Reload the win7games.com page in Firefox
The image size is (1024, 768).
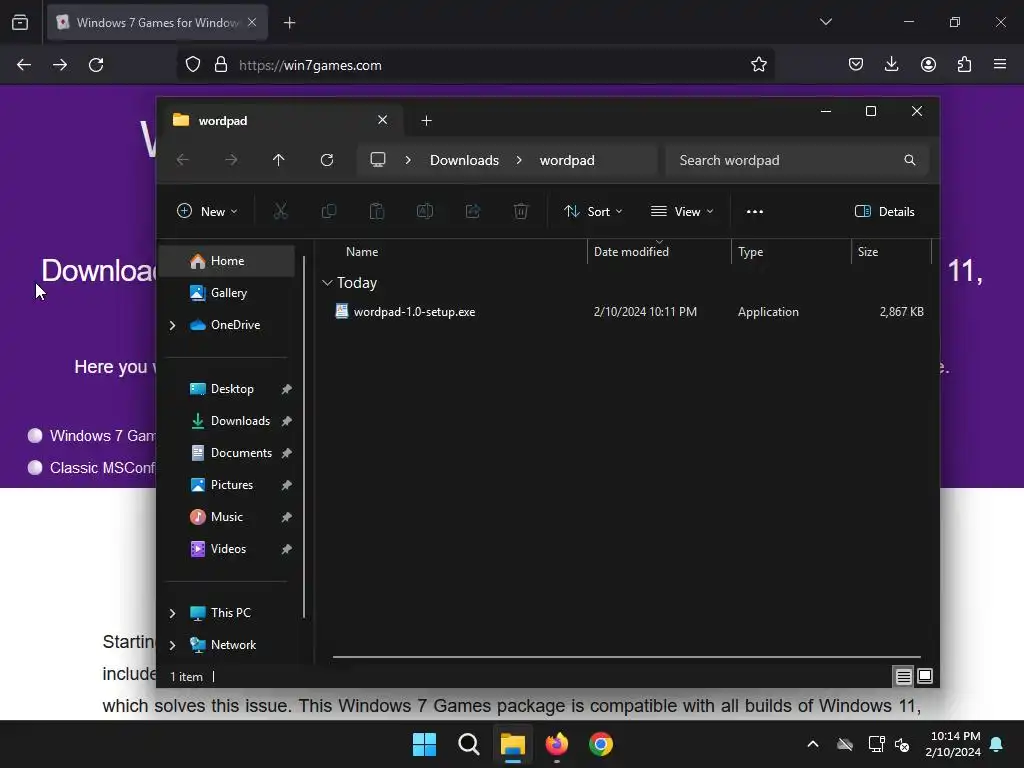pos(96,65)
